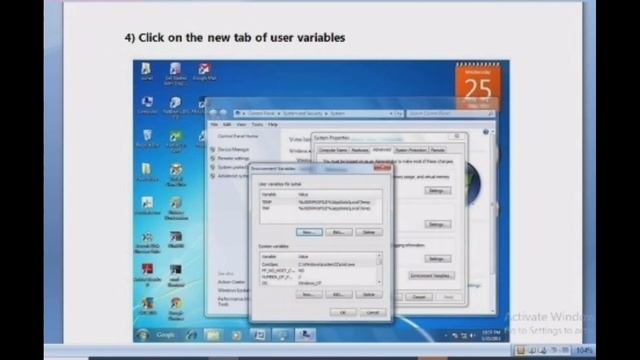Select the TMP user variable row

pyautogui.click(x=321, y=208)
